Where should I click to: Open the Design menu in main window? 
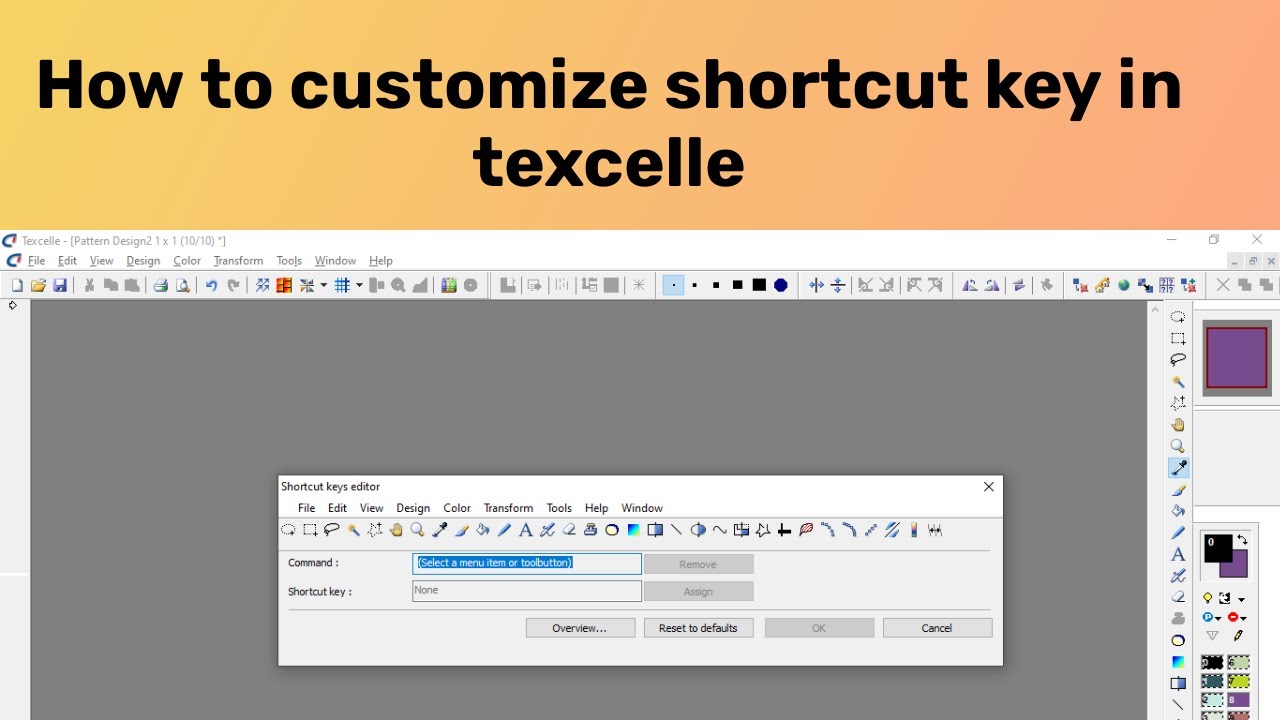click(x=143, y=261)
